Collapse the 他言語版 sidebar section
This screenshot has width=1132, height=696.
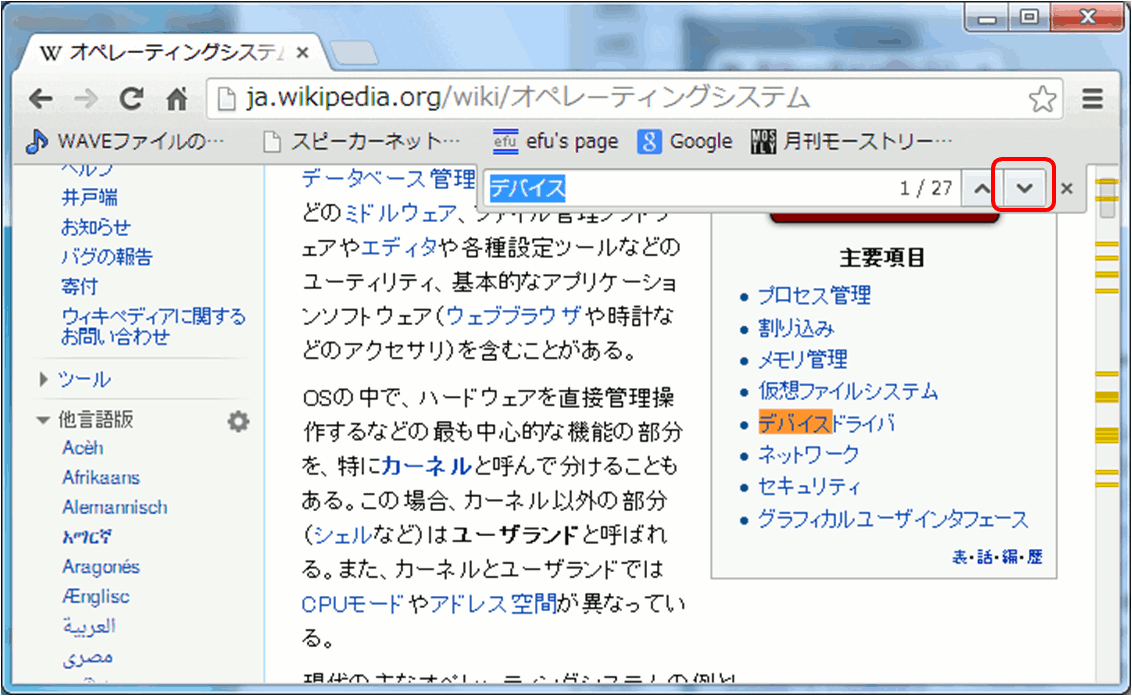[x=43, y=421]
